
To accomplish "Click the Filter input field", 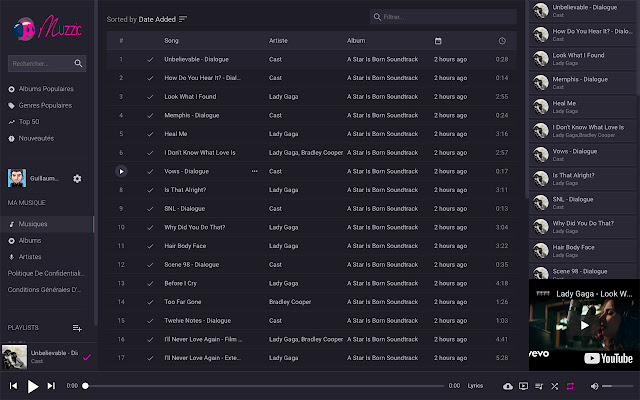I will pyautogui.click(x=443, y=17).
